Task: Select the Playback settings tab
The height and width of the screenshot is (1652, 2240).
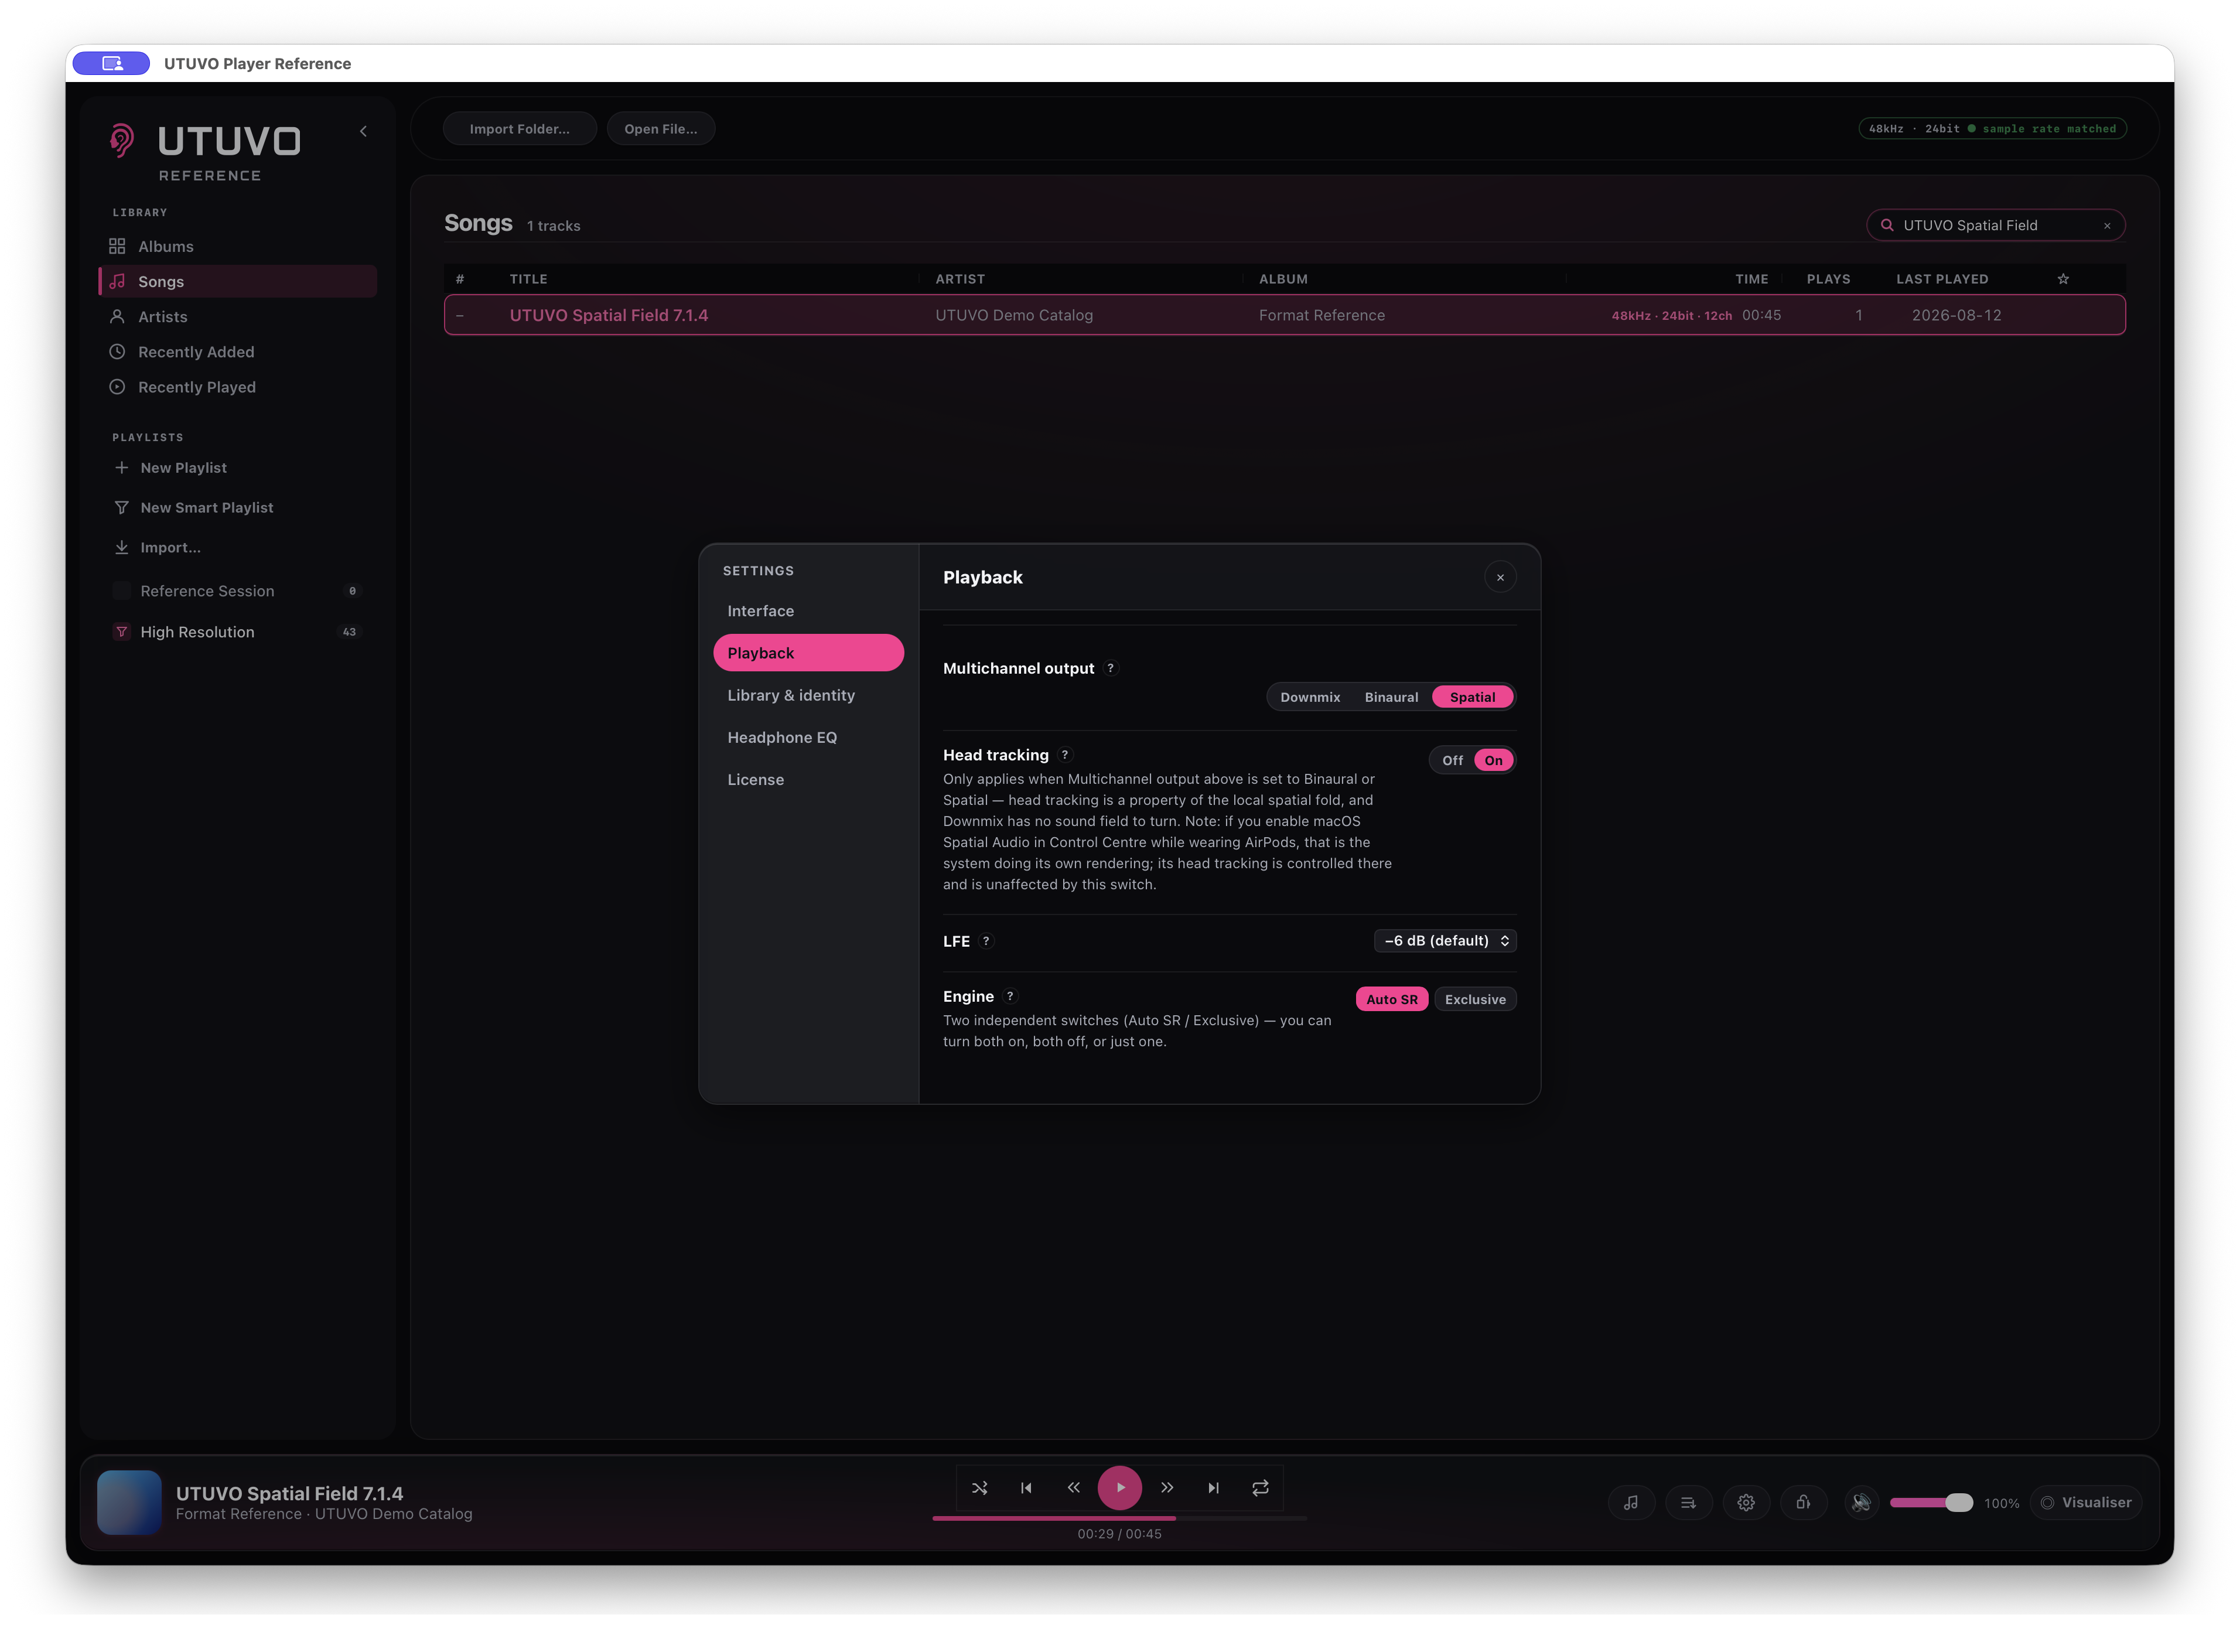Action: pyautogui.click(x=808, y=653)
